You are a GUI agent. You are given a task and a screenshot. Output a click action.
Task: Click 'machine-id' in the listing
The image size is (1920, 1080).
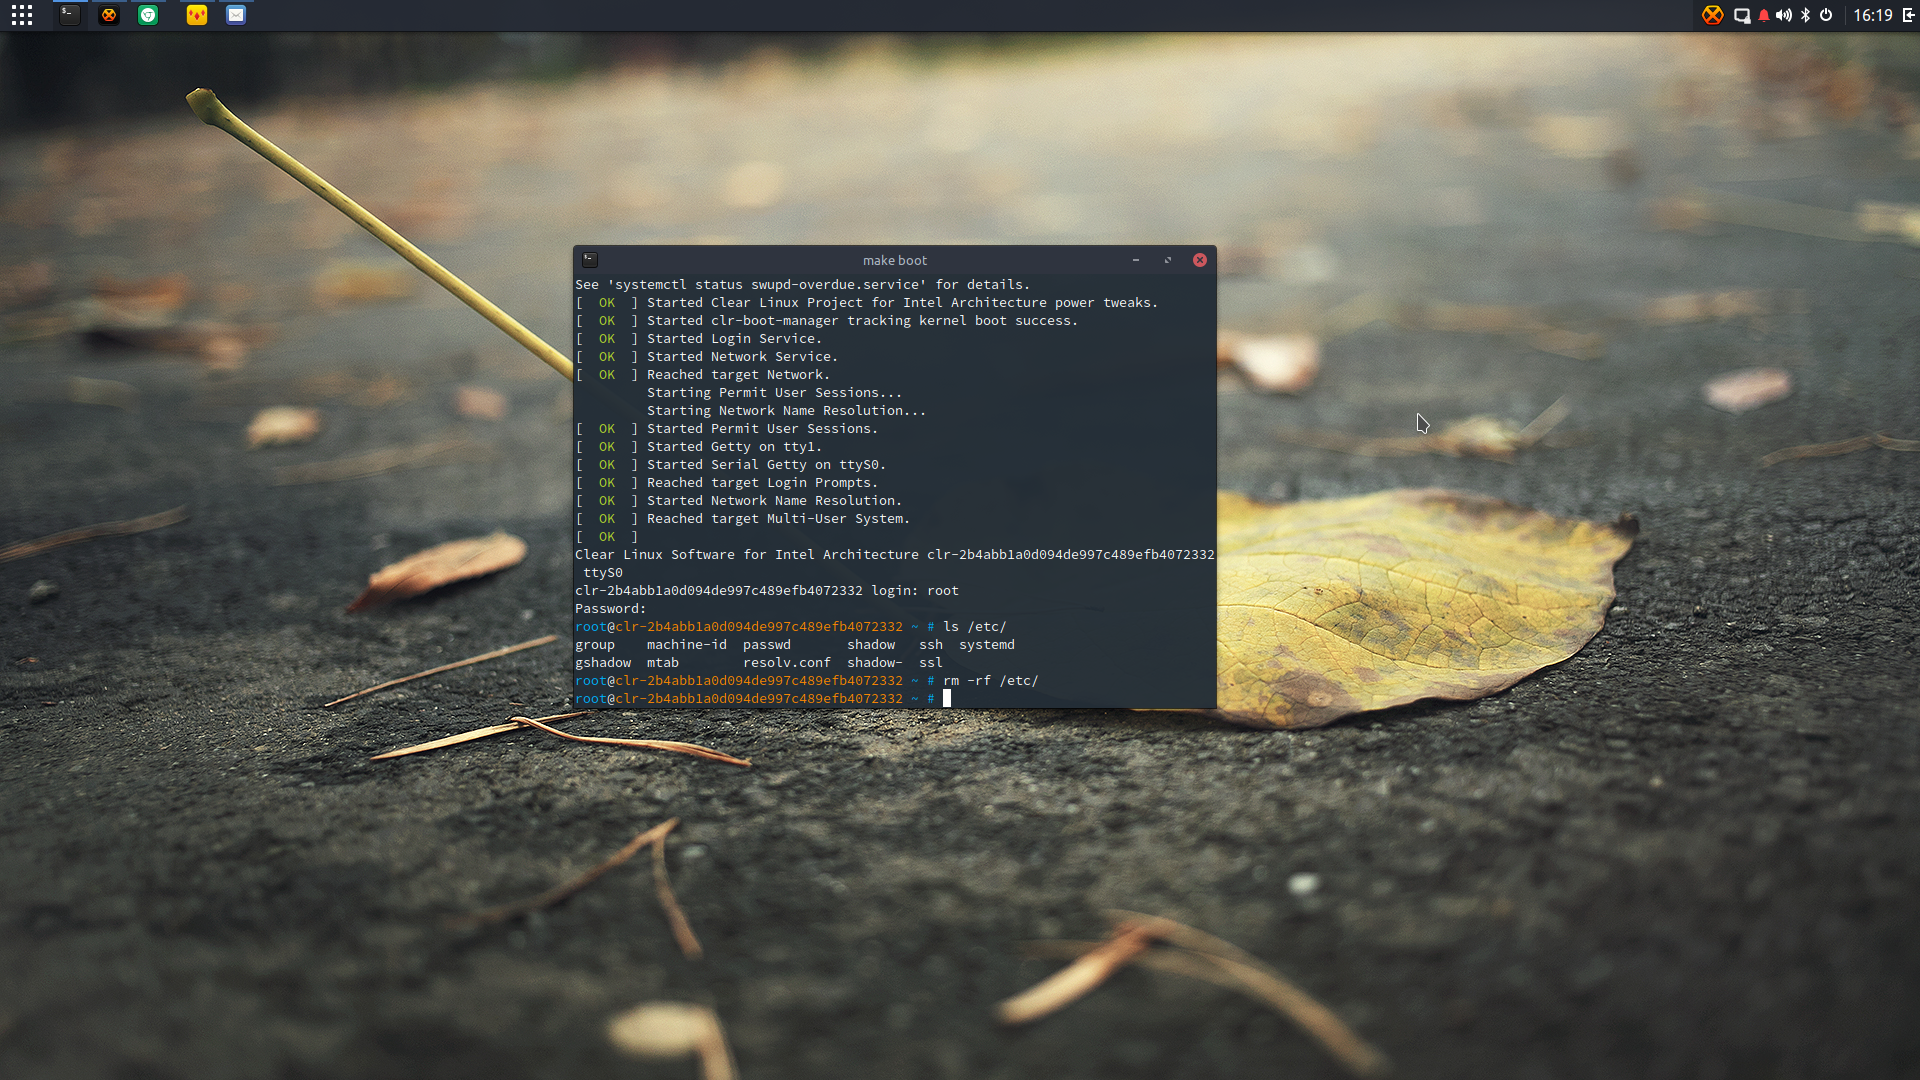pyautogui.click(x=687, y=645)
